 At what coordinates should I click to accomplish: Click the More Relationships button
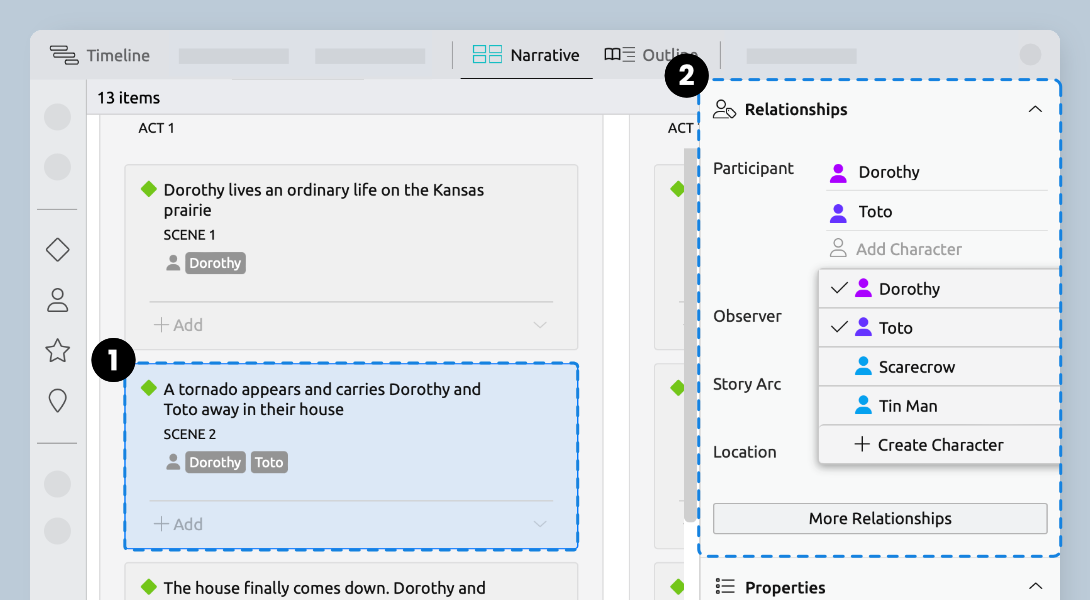click(x=880, y=519)
